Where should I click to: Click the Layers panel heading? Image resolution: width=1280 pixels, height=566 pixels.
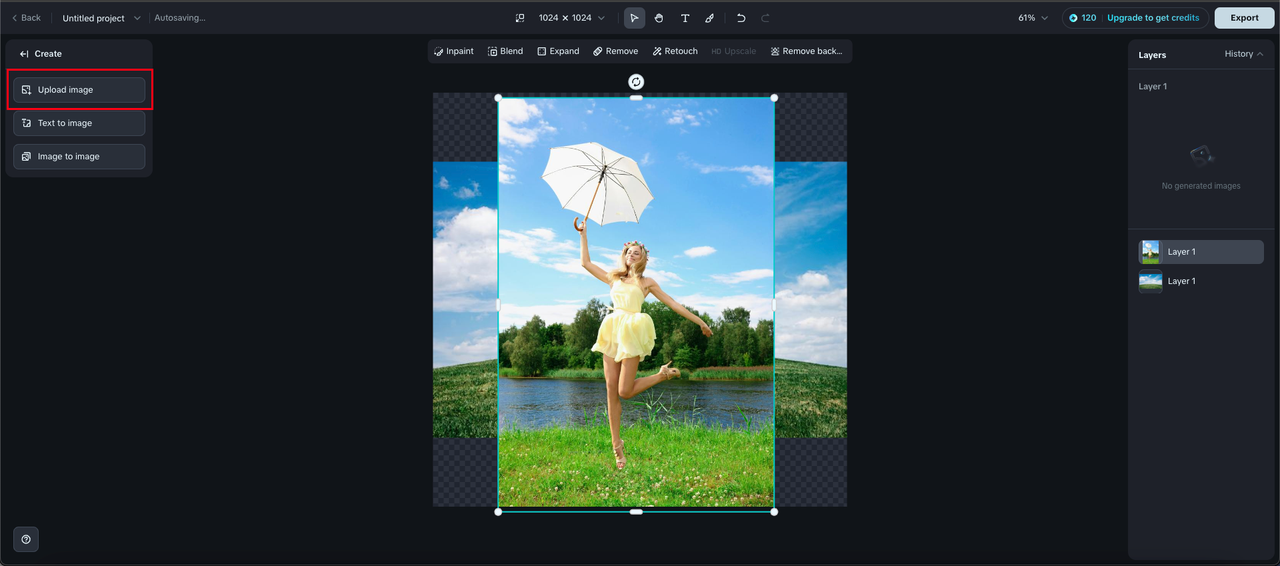(1152, 55)
